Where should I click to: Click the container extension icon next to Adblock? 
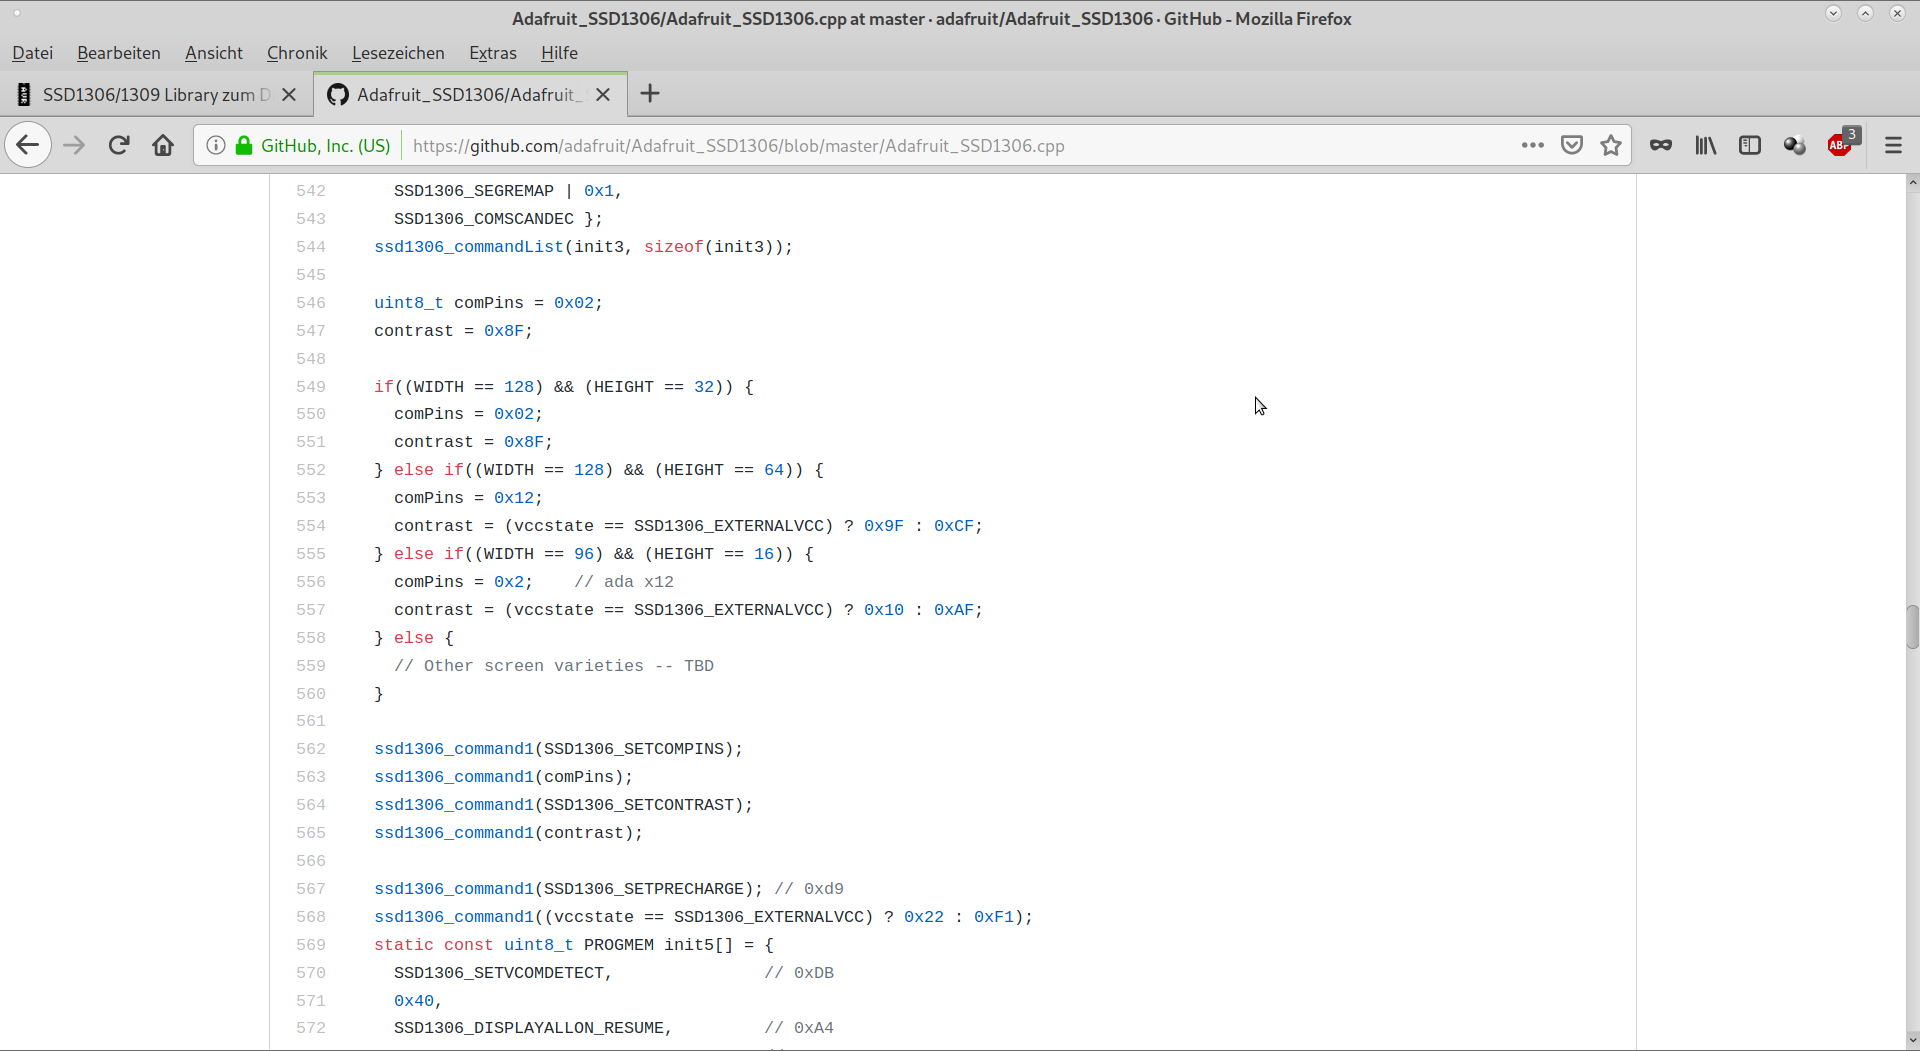(1795, 145)
